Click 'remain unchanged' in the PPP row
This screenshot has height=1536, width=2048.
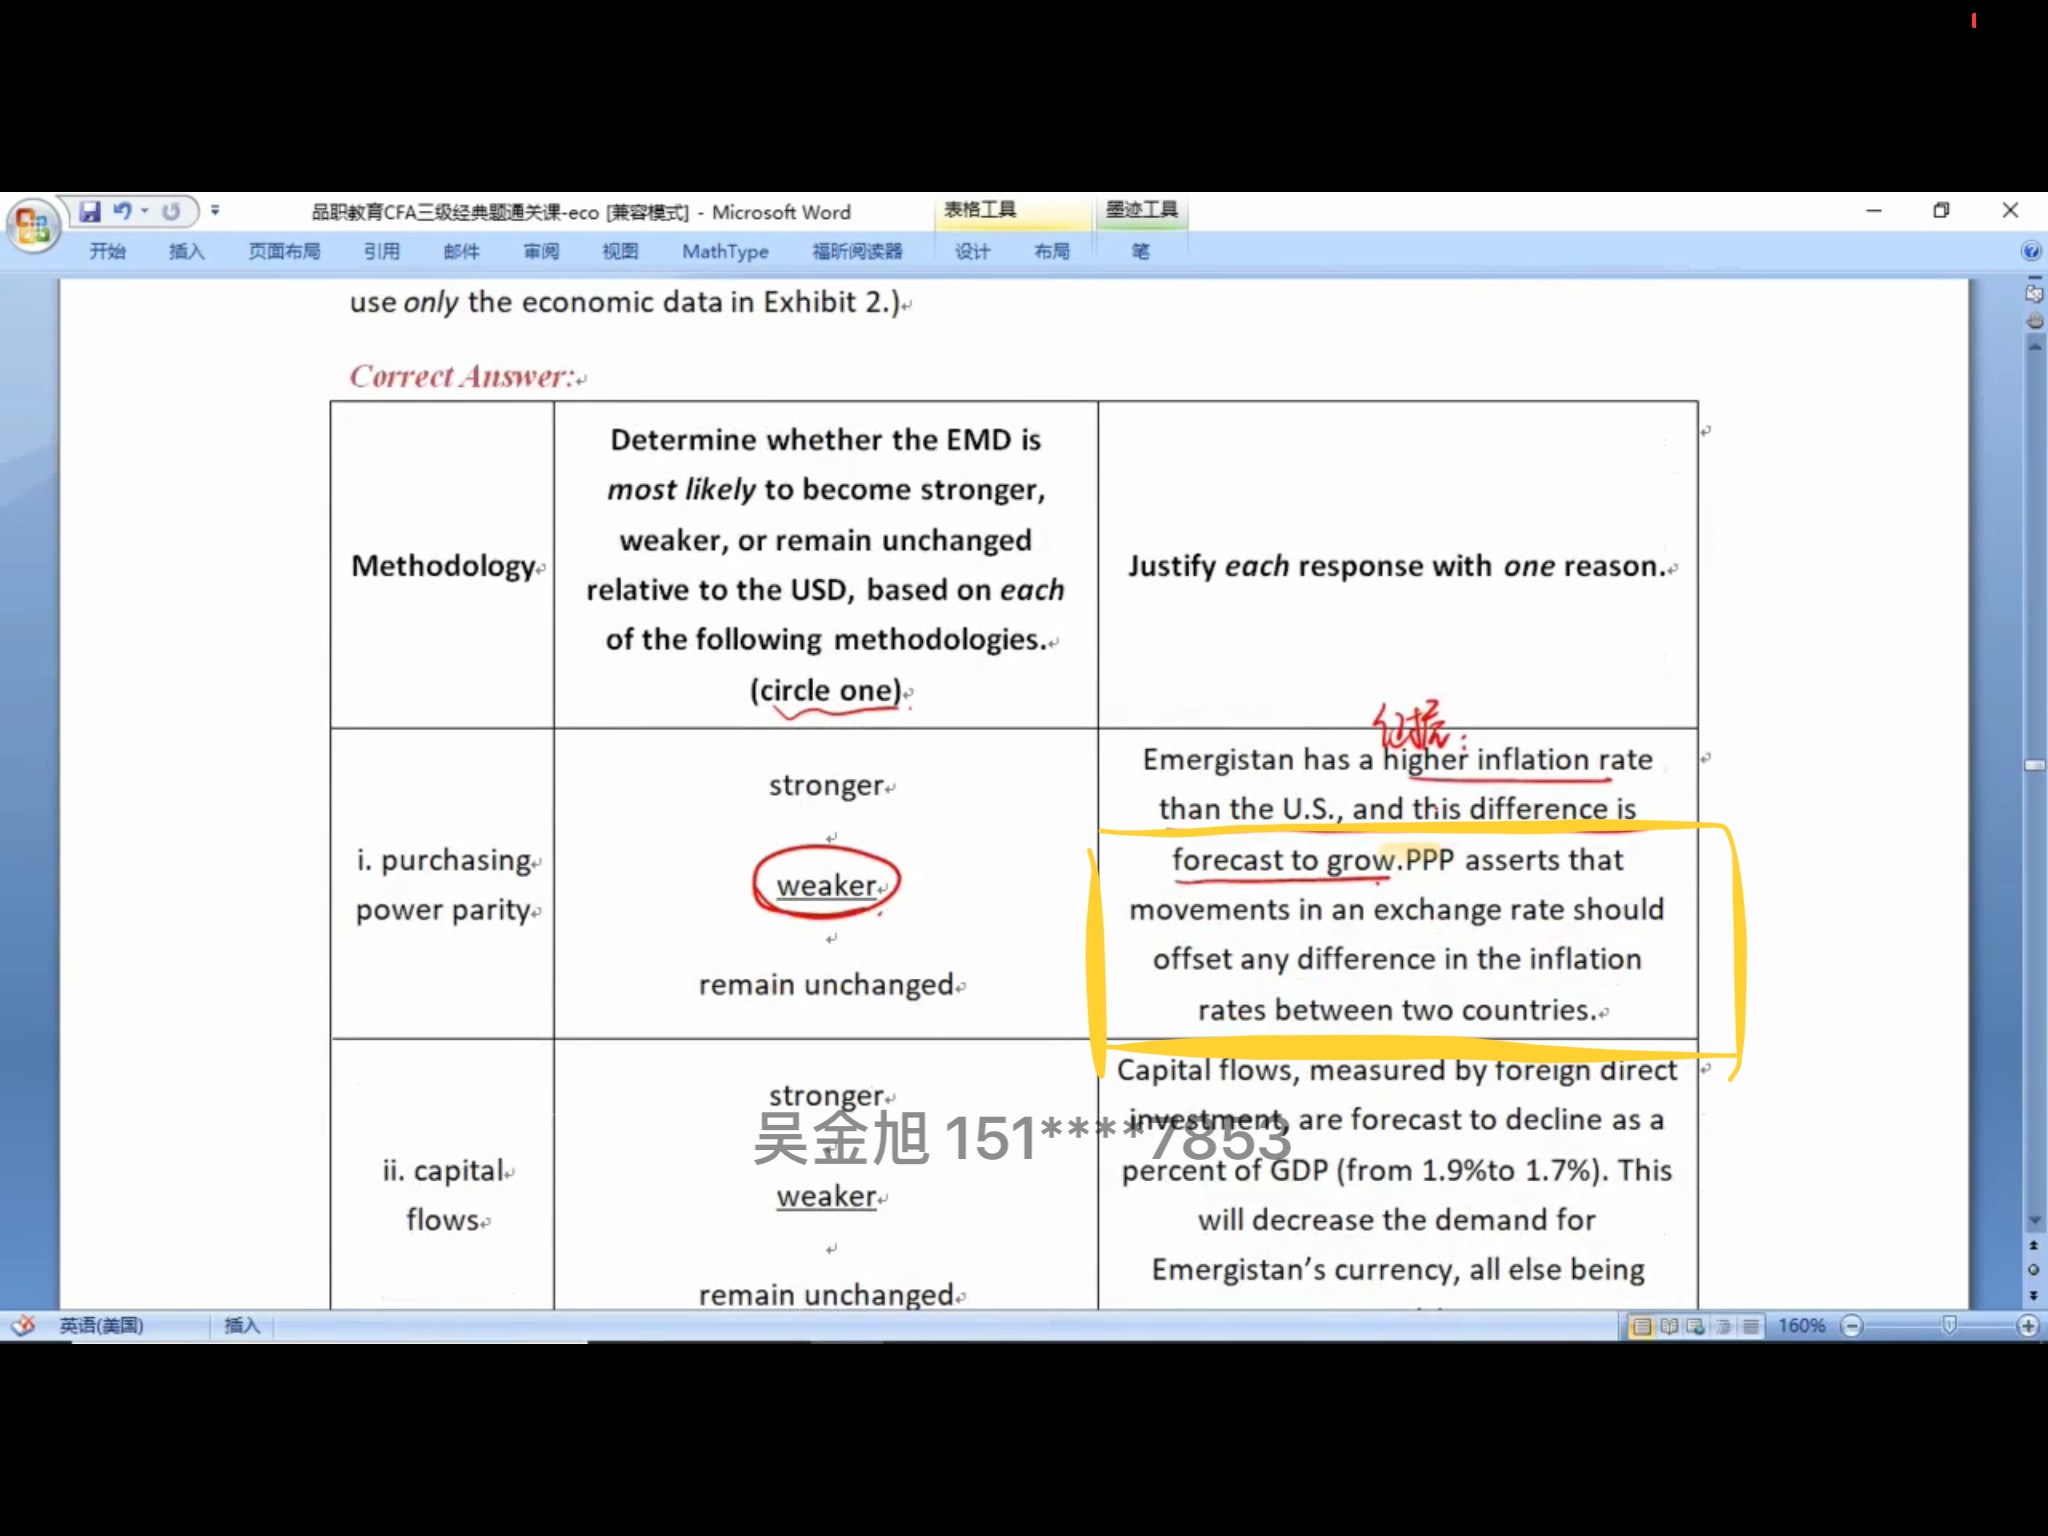click(x=826, y=985)
